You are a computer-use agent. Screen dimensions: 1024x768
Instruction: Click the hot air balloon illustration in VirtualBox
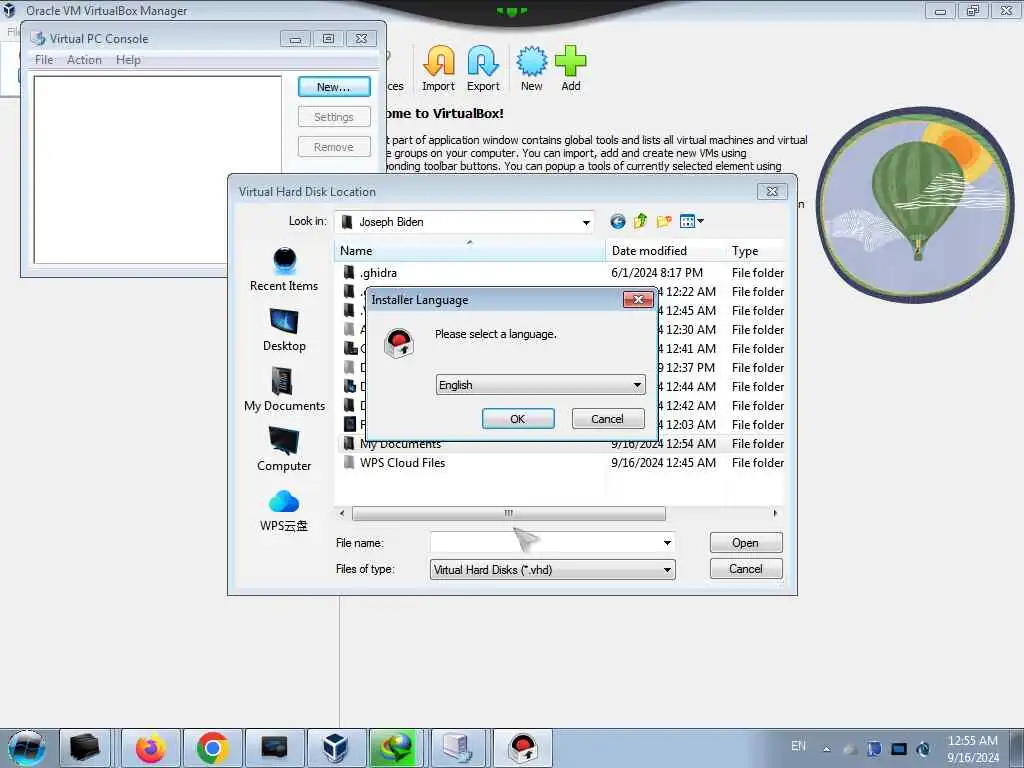[914, 204]
